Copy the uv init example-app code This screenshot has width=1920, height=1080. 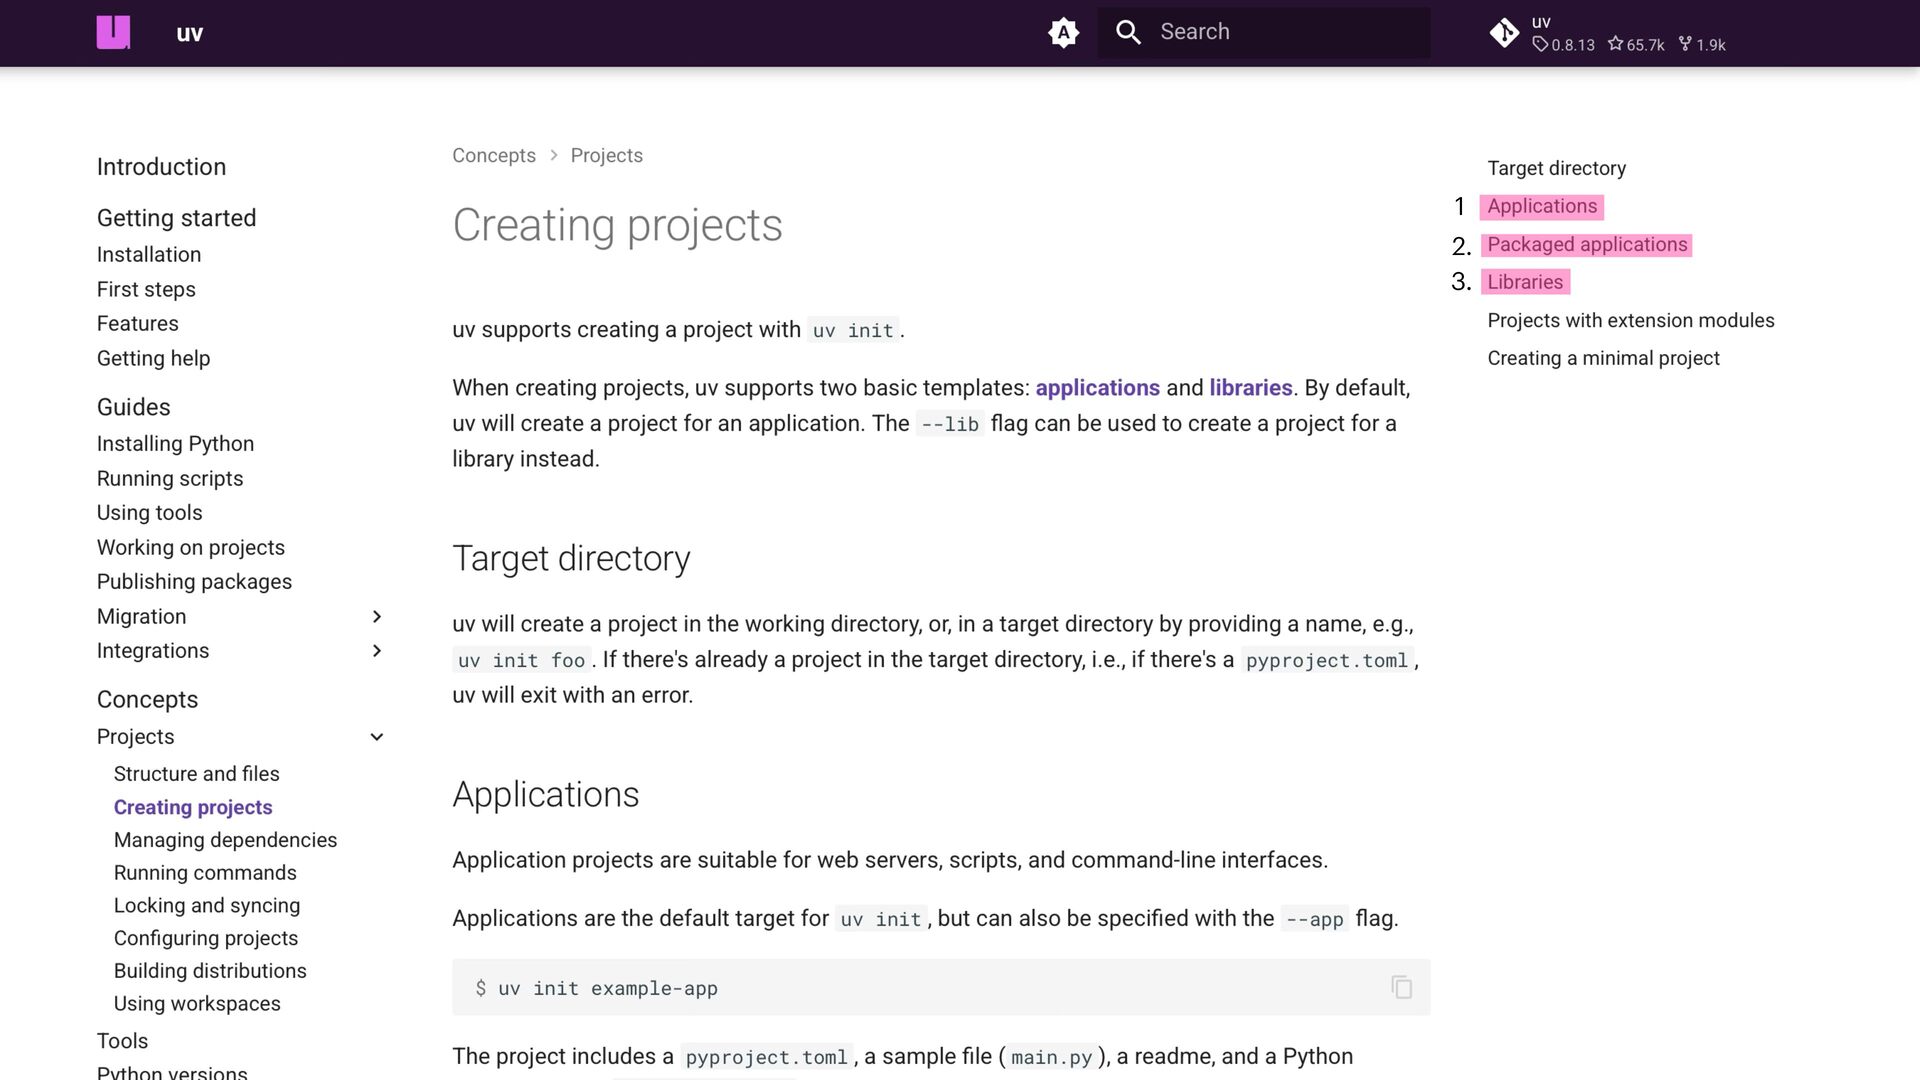(x=1401, y=987)
